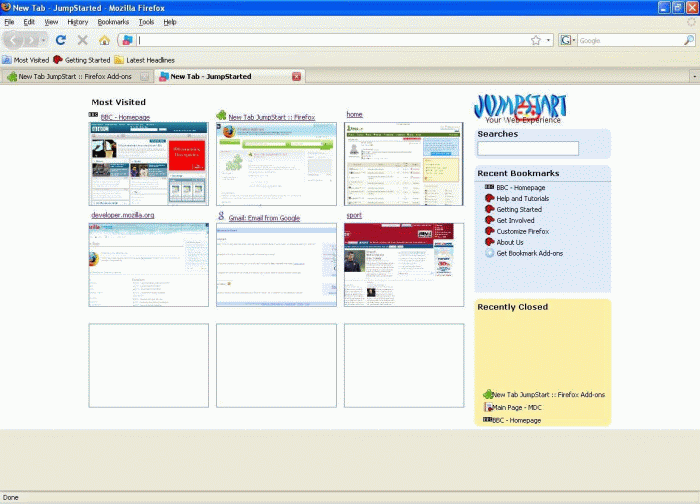Screen dimensions: 700x504
Task: Click the BBC Homepage thumbnail preview
Action: [149, 164]
